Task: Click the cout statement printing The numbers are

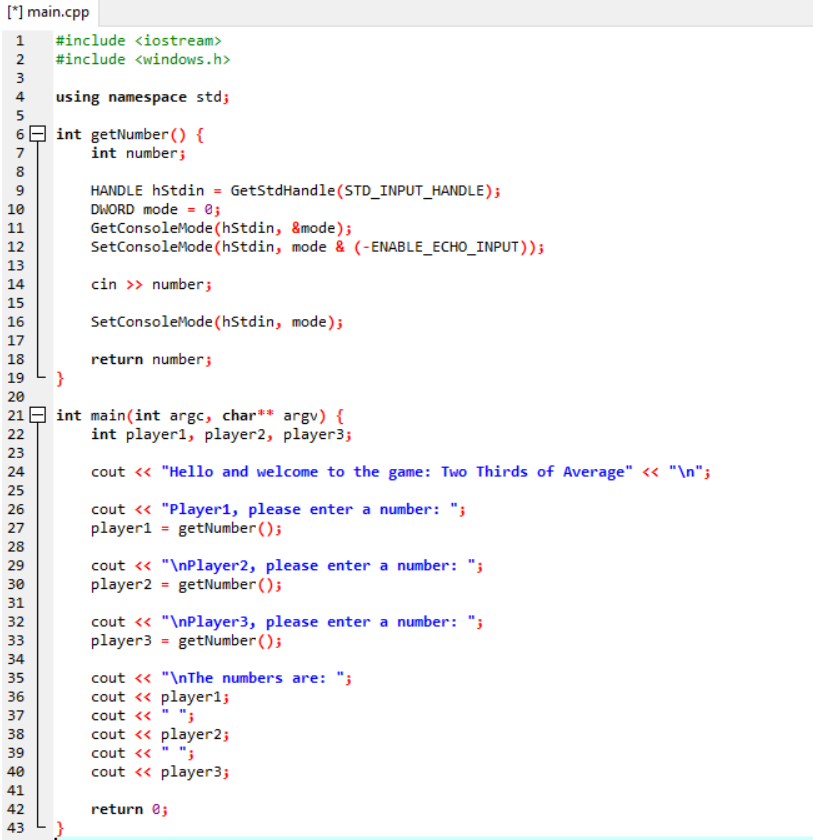Action: pos(220,677)
